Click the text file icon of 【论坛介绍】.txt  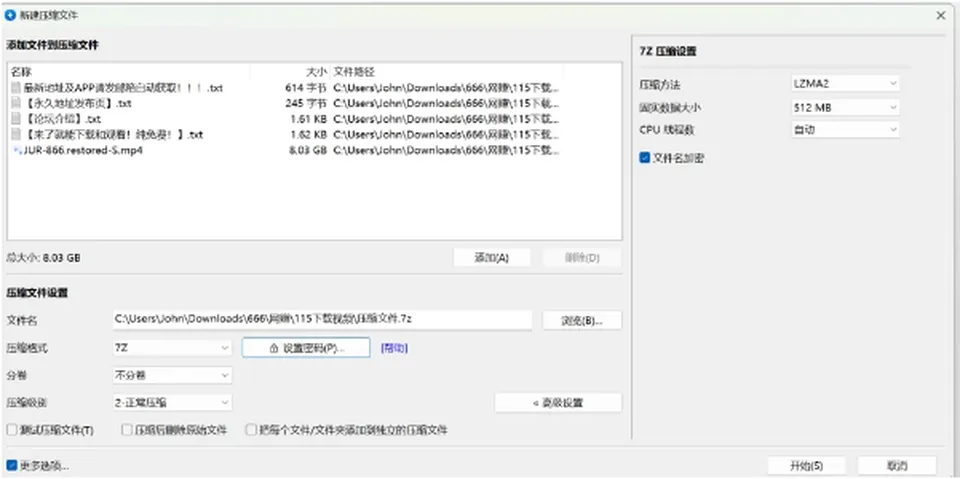17,119
